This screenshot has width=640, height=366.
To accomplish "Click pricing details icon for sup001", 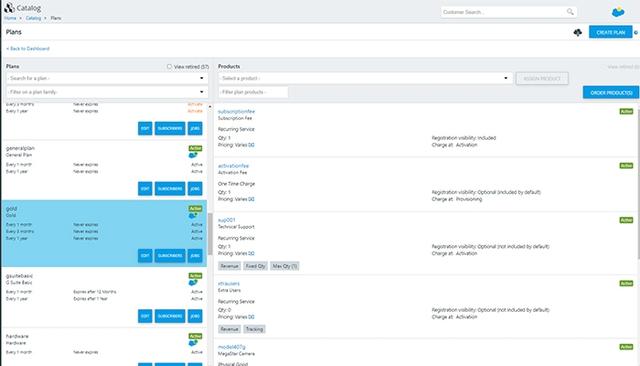I will (x=251, y=253).
